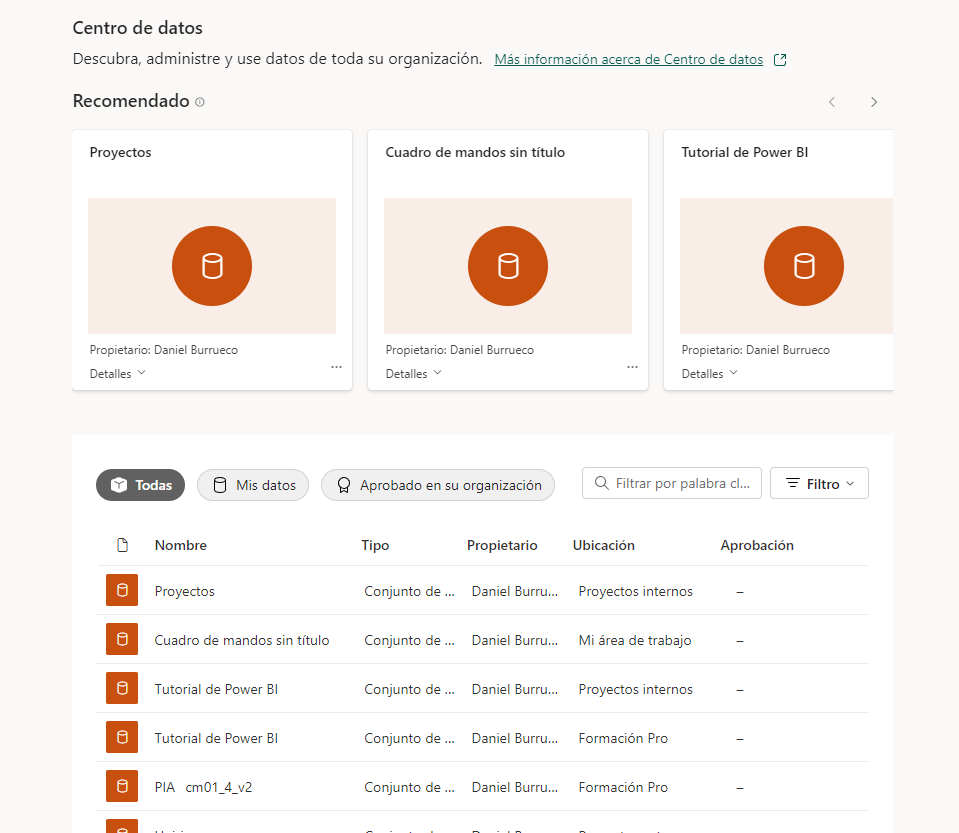
Task: Click dataset icon for PIA cm01_4_v2 row
Action: pos(122,787)
